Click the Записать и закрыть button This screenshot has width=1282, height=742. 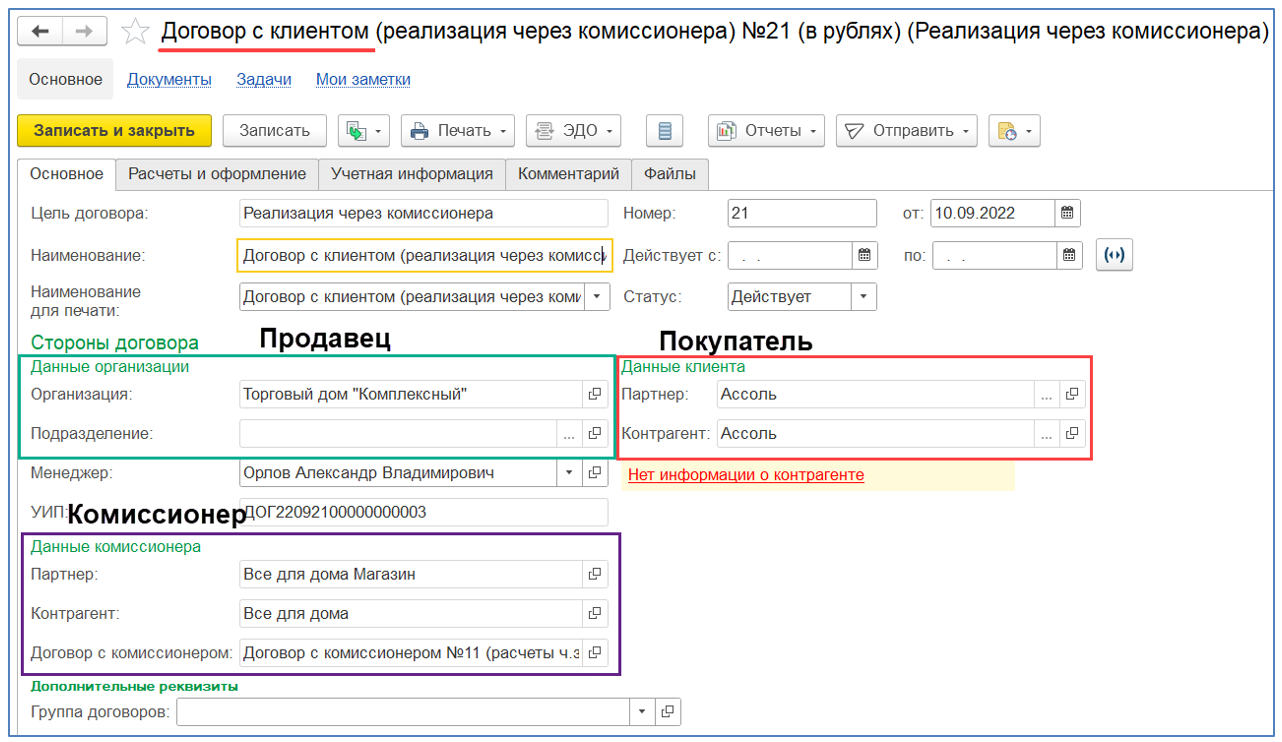coord(114,131)
